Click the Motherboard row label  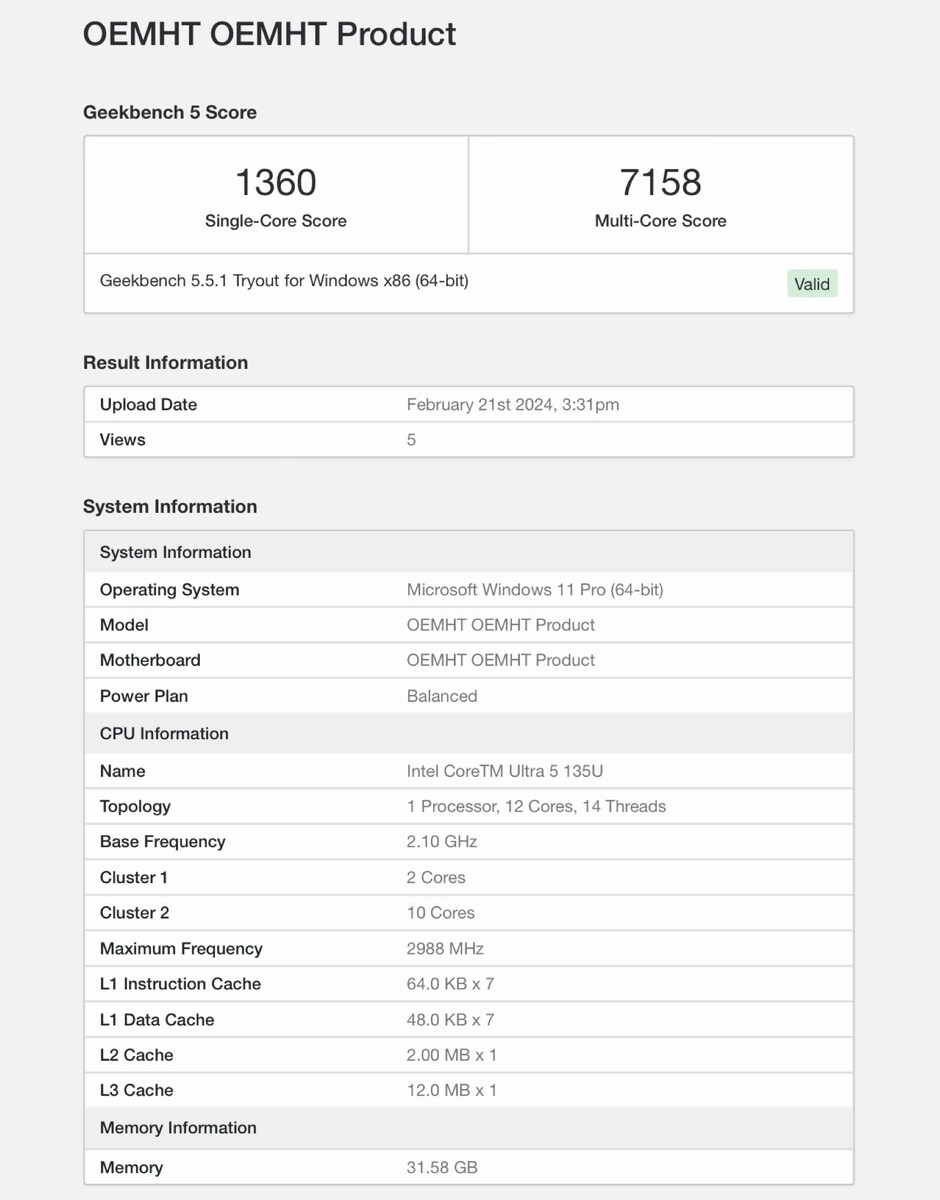tap(150, 660)
